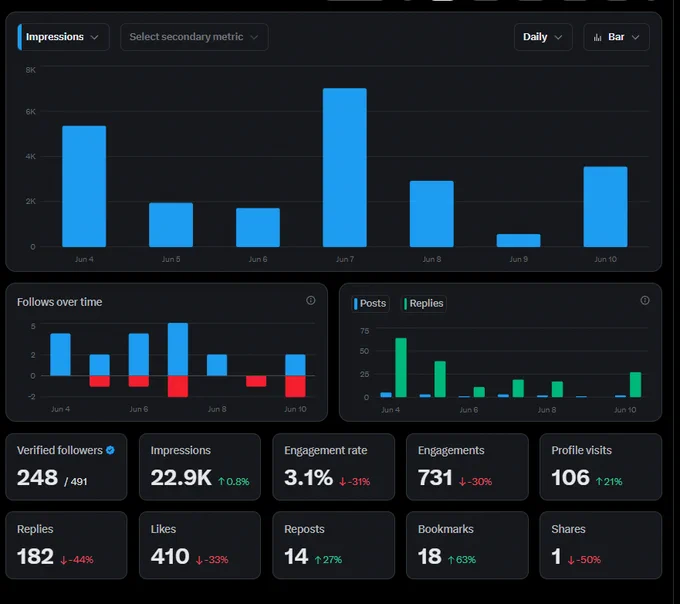This screenshot has width=680, height=604.
Task: Click the bar chart icon beside Bar
Action: (598, 37)
